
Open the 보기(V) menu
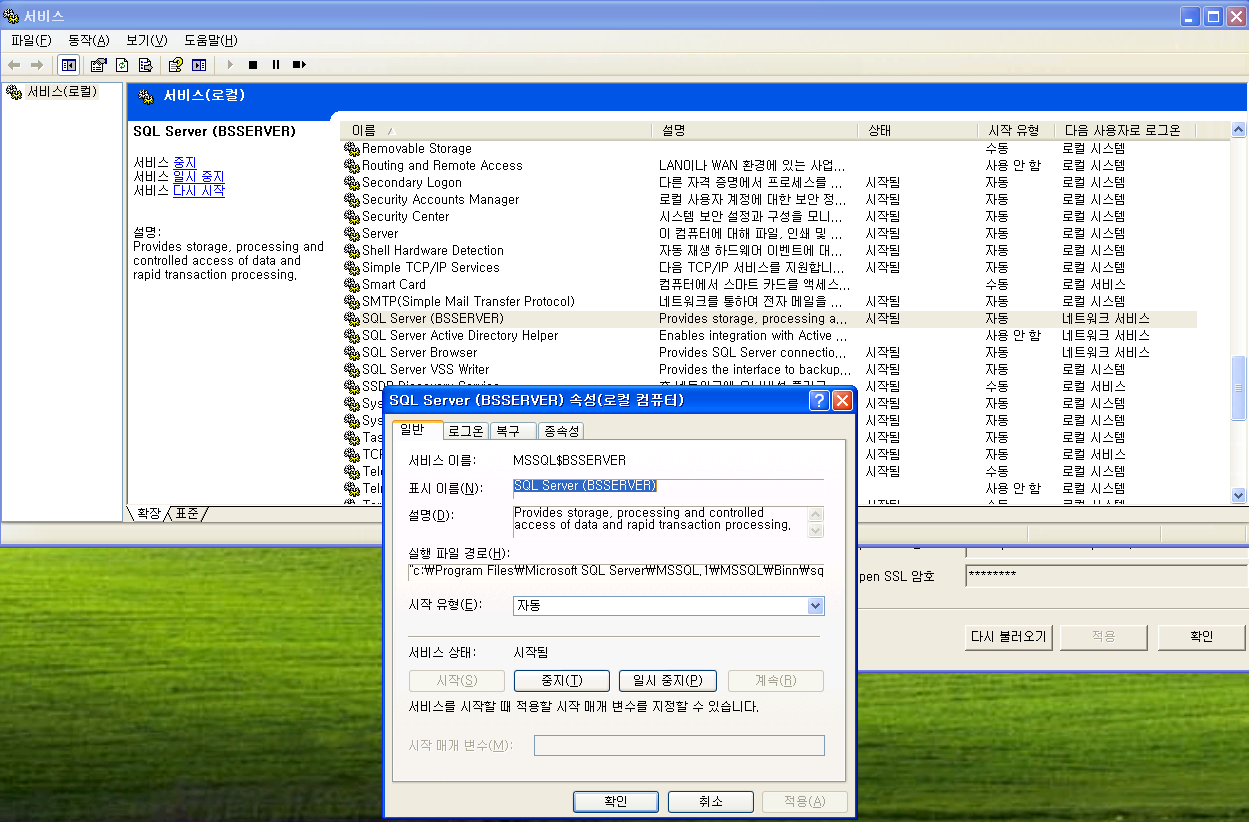[146, 40]
